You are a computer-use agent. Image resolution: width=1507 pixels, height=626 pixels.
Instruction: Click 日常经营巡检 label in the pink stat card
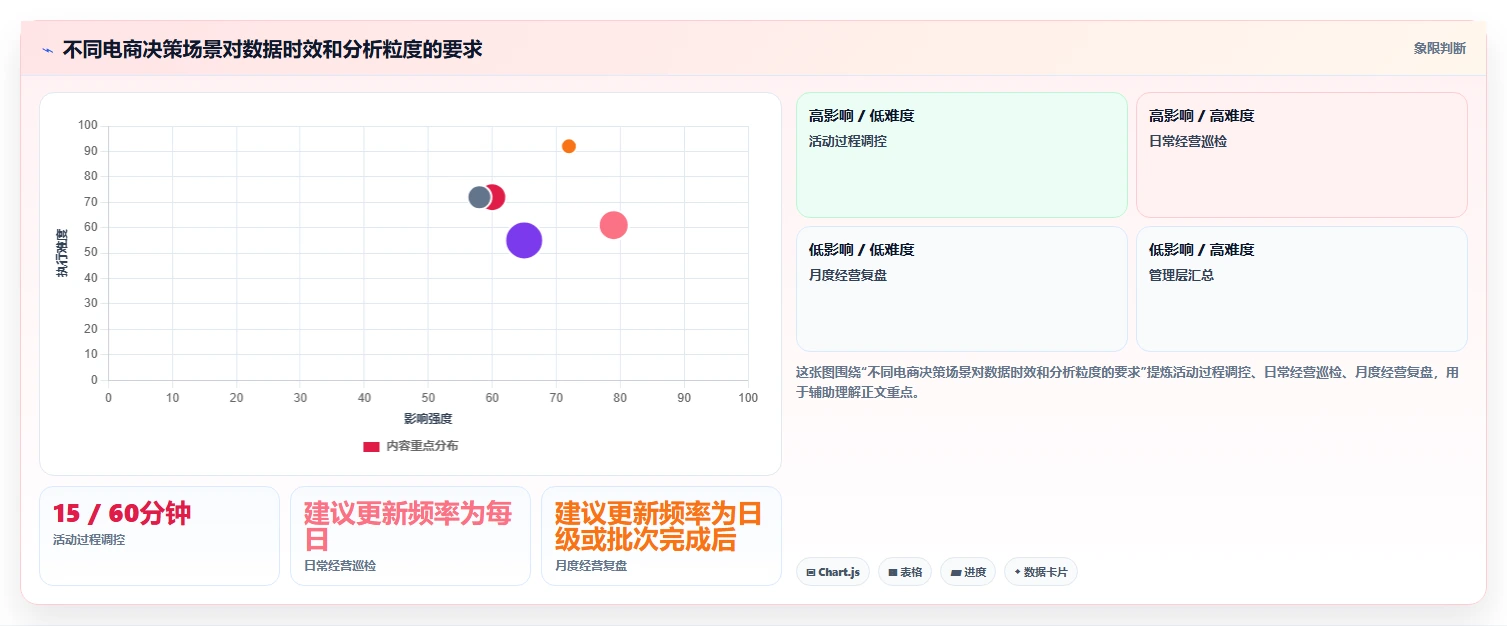click(340, 566)
